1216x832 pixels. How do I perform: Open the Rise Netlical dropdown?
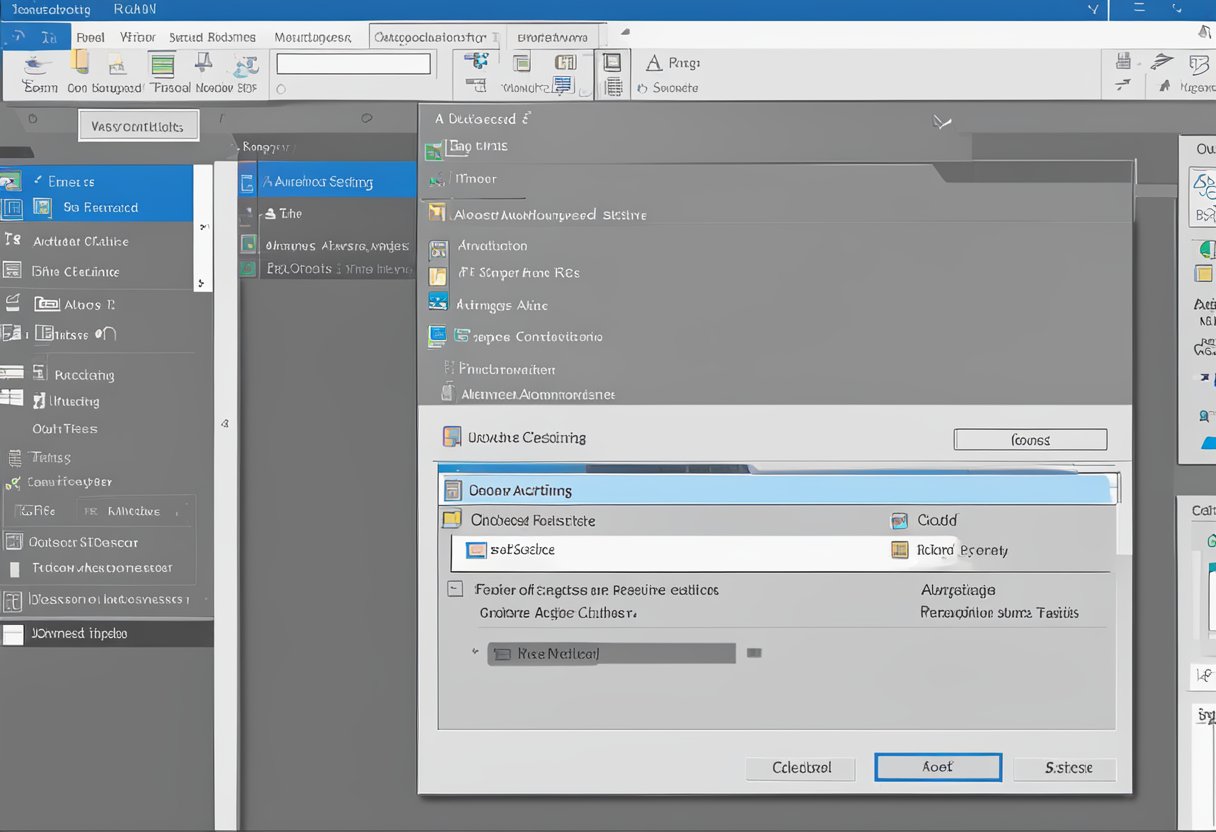(x=610, y=653)
